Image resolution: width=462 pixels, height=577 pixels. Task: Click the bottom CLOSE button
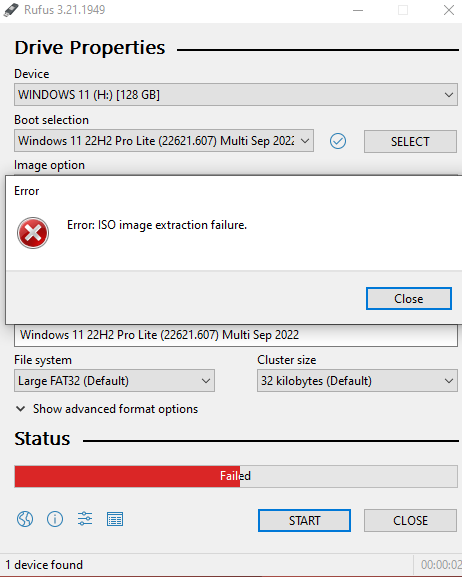pyautogui.click(x=410, y=520)
